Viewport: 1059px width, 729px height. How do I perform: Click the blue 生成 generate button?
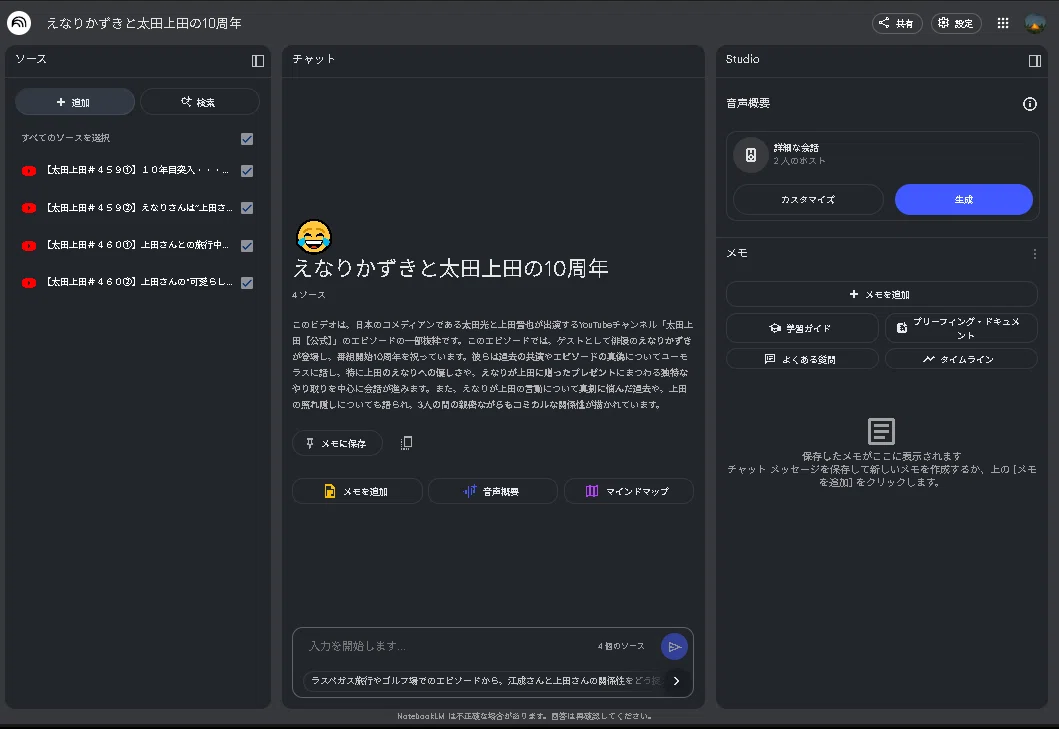pos(964,199)
